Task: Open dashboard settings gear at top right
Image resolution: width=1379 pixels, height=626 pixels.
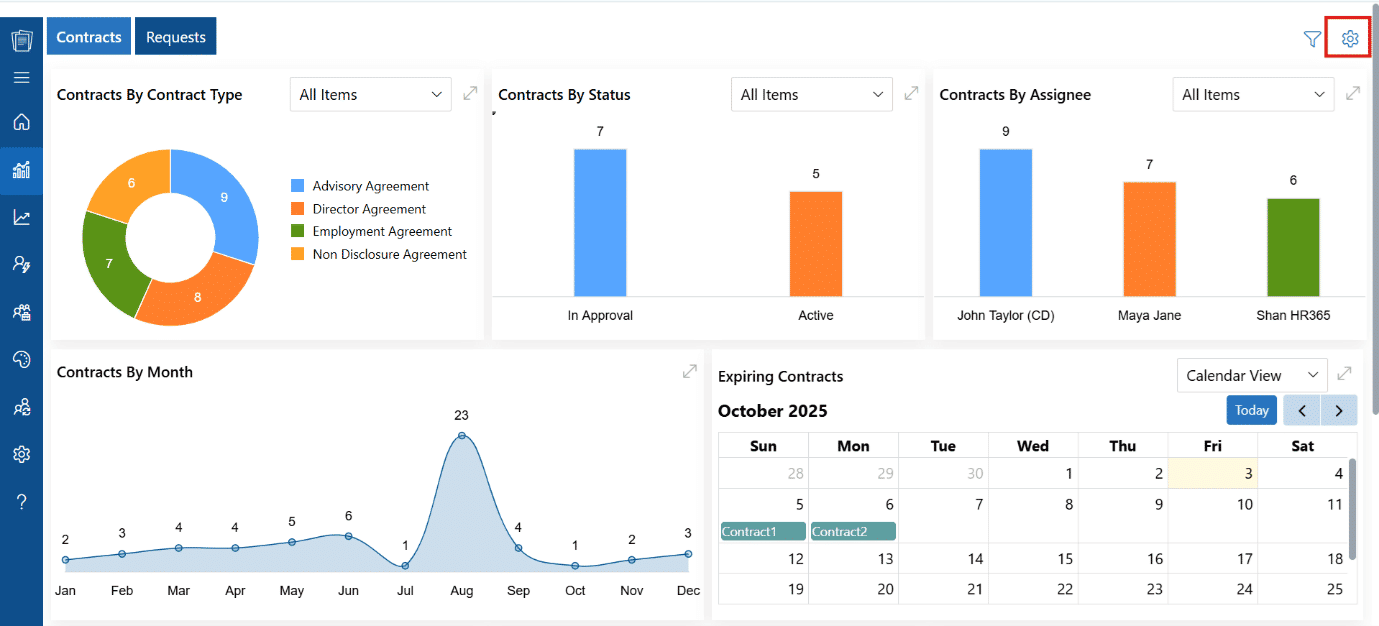Action: 1350,39
